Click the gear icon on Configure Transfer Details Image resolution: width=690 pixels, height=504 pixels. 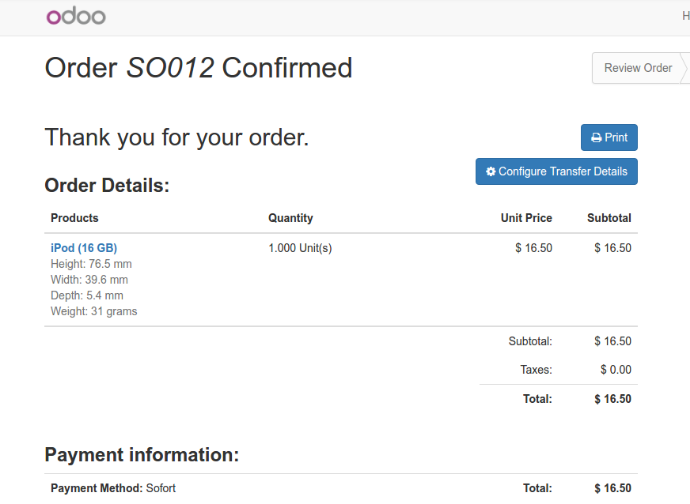pos(491,172)
